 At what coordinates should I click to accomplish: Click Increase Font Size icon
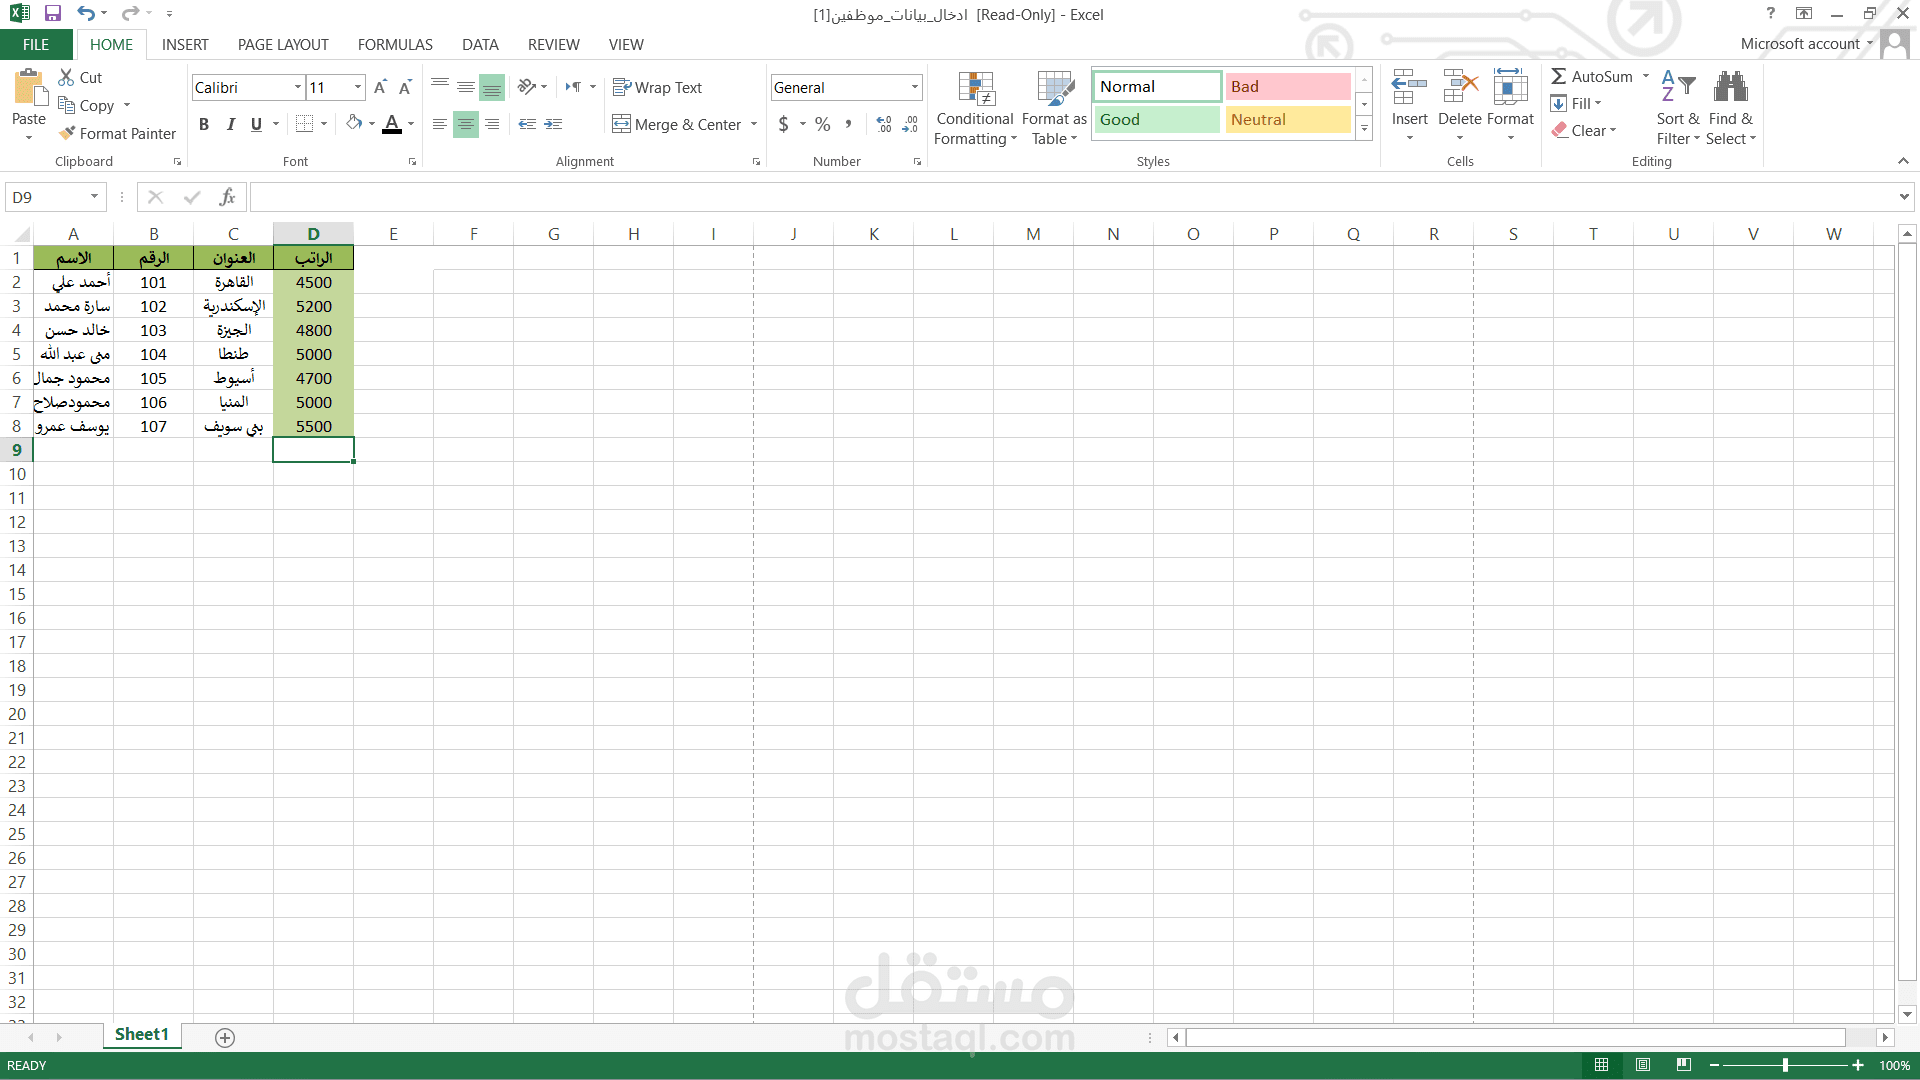tap(380, 87)
